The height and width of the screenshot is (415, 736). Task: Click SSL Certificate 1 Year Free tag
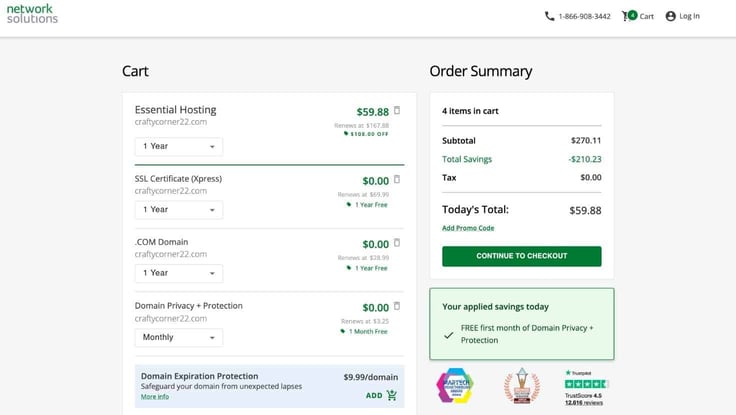click(x=368, y=205)
